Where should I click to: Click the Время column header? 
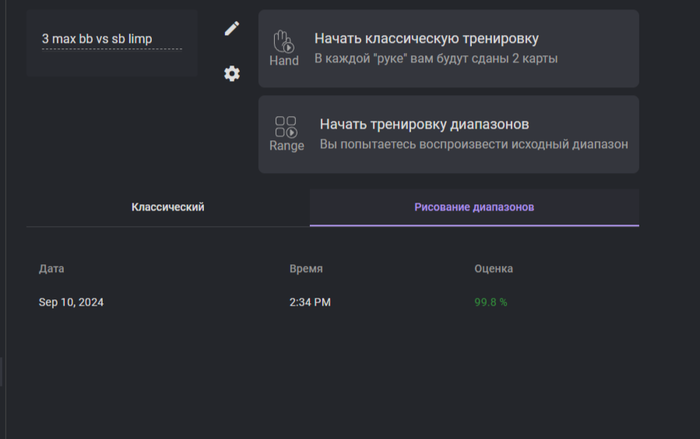306,269
